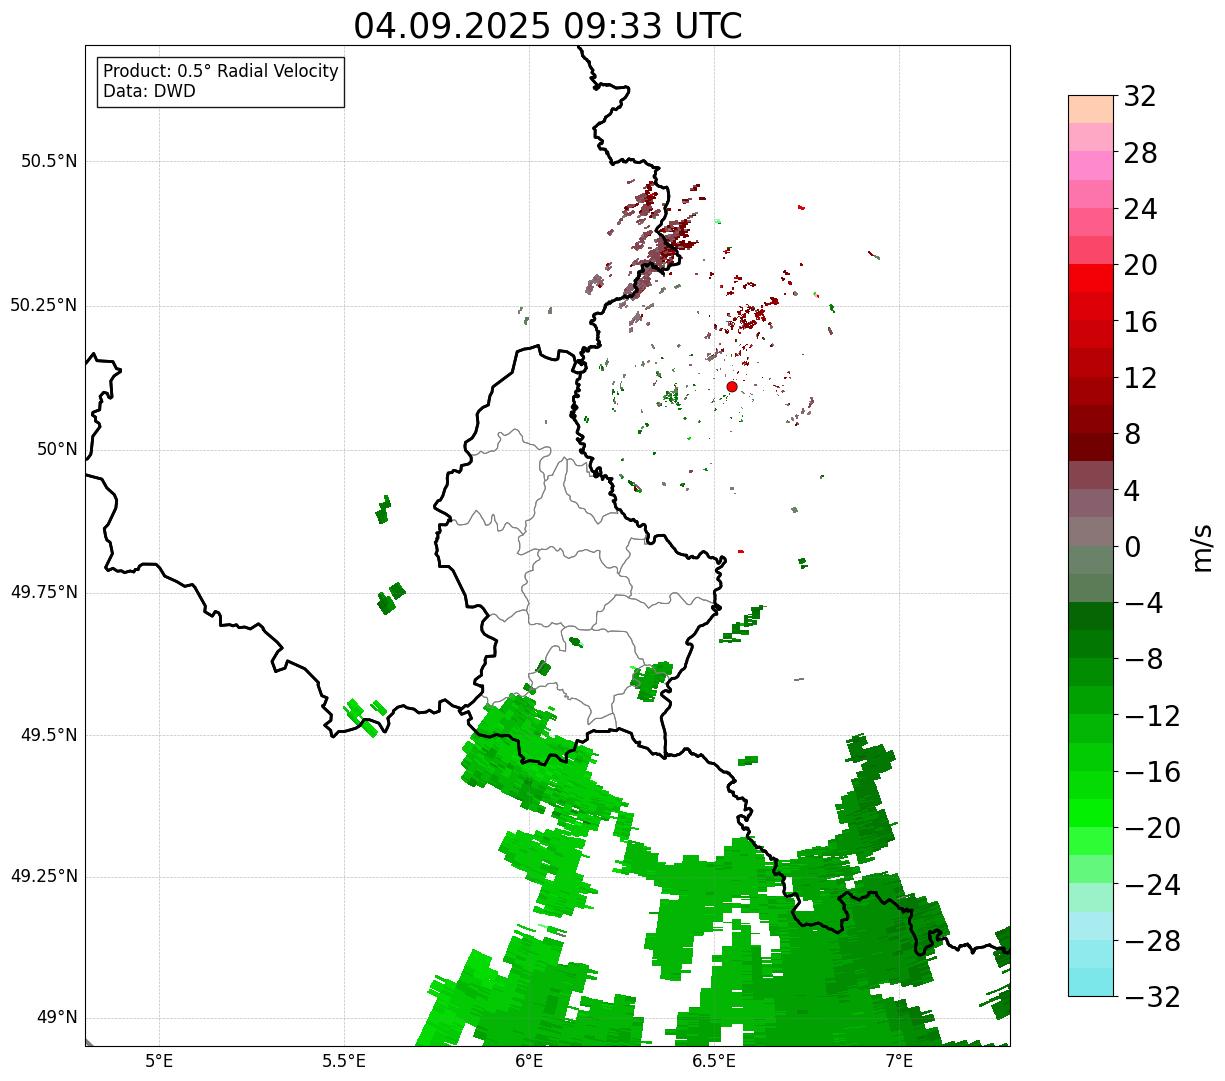The height and width of the screenshot is (1081, 1225).
Task: Click the 7°E longitude label
Action: coord(899,1060)
